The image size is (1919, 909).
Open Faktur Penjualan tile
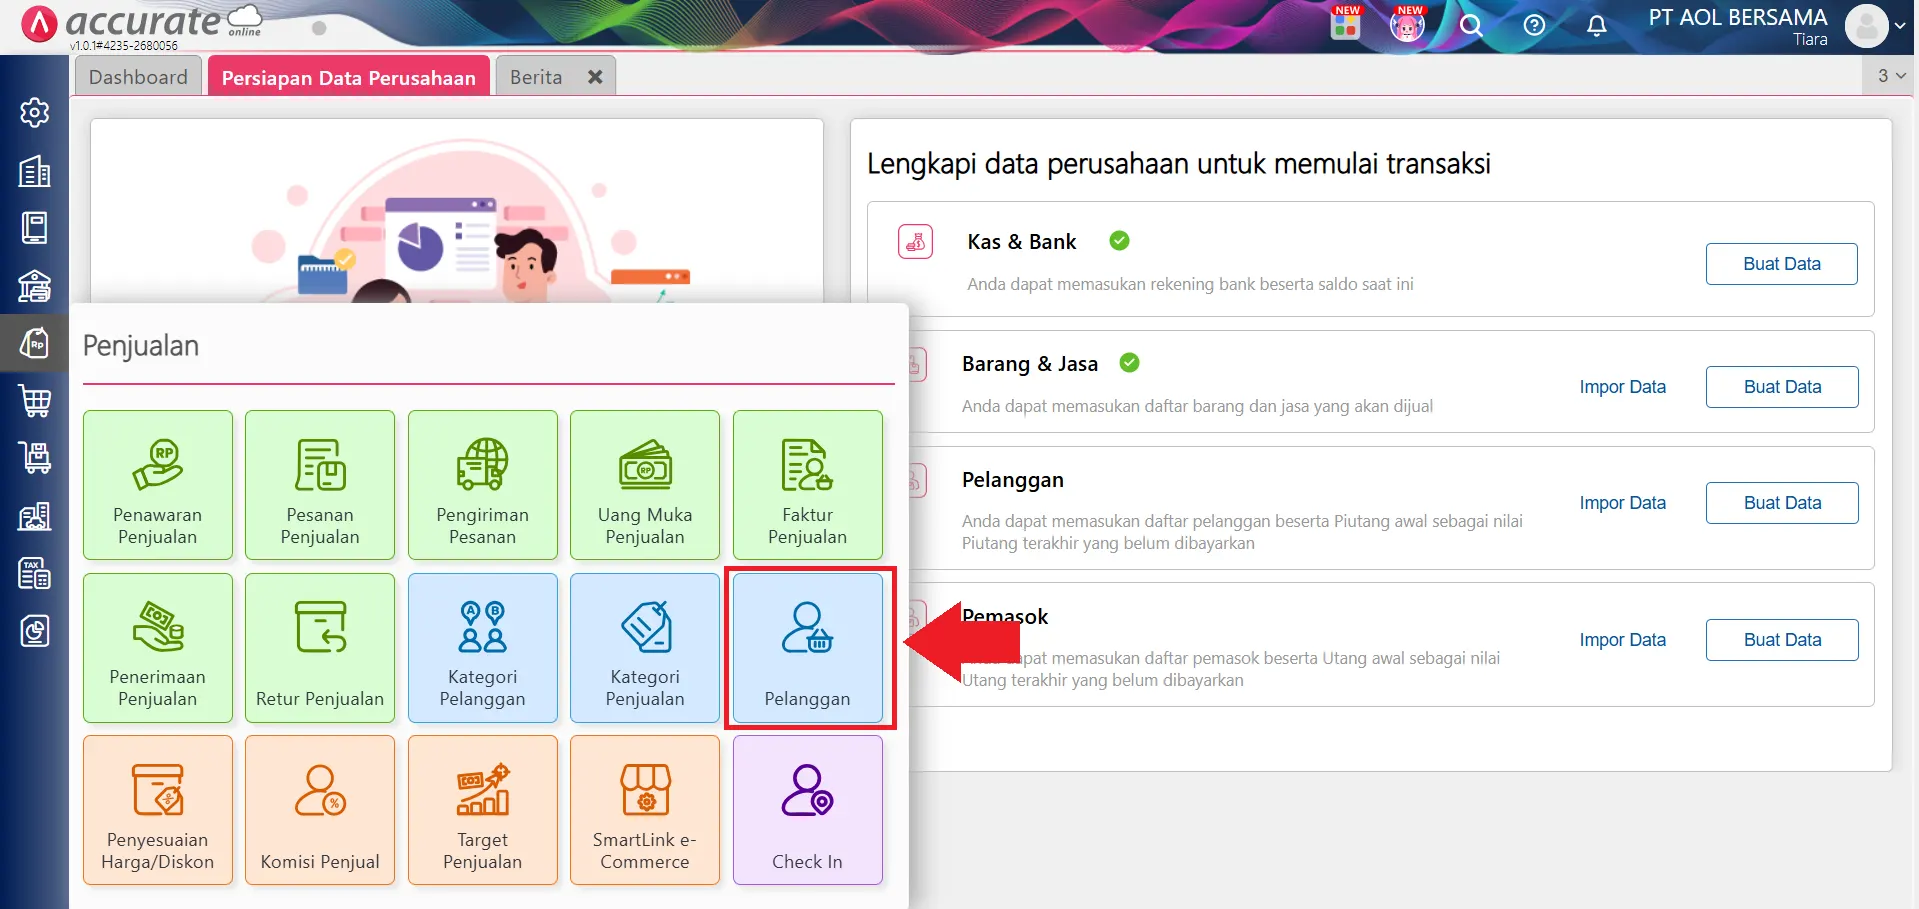coord(808,485)
